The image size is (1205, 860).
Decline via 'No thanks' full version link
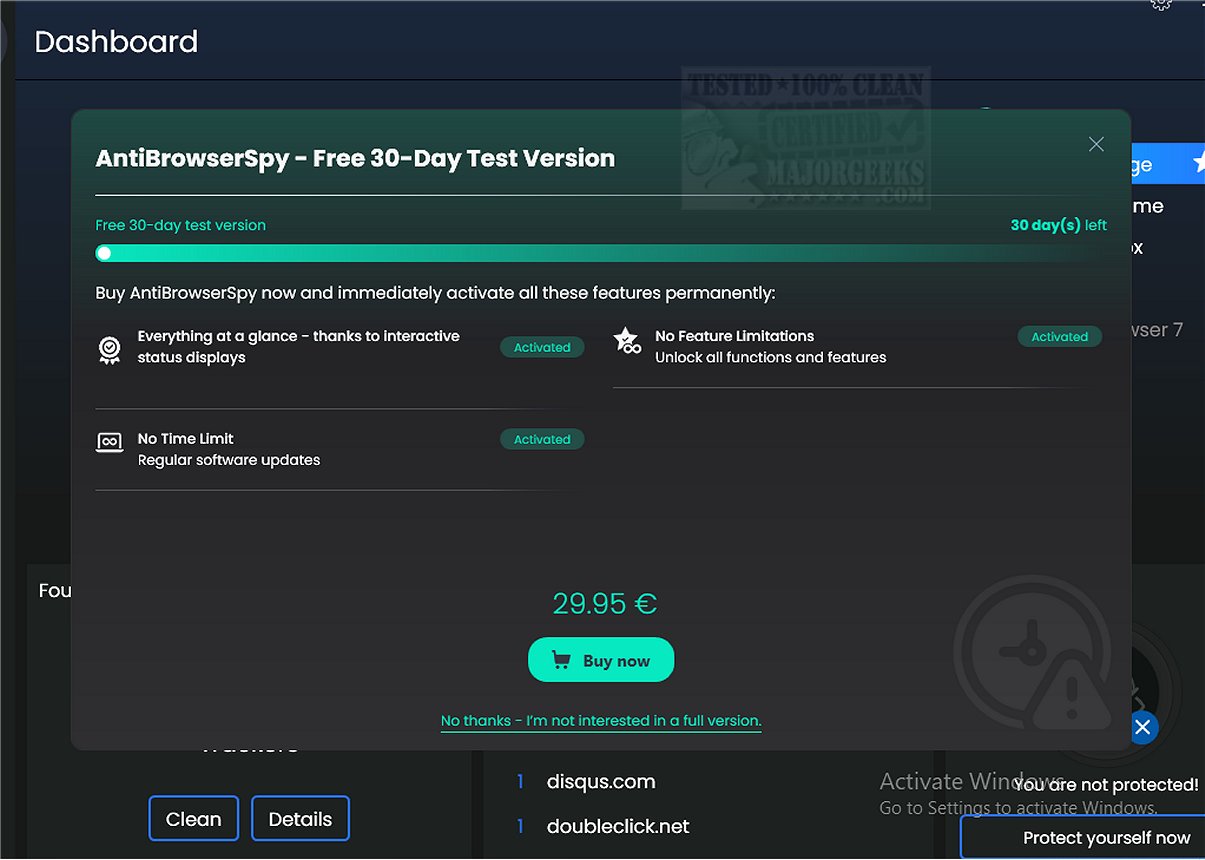tap(601, 720)
